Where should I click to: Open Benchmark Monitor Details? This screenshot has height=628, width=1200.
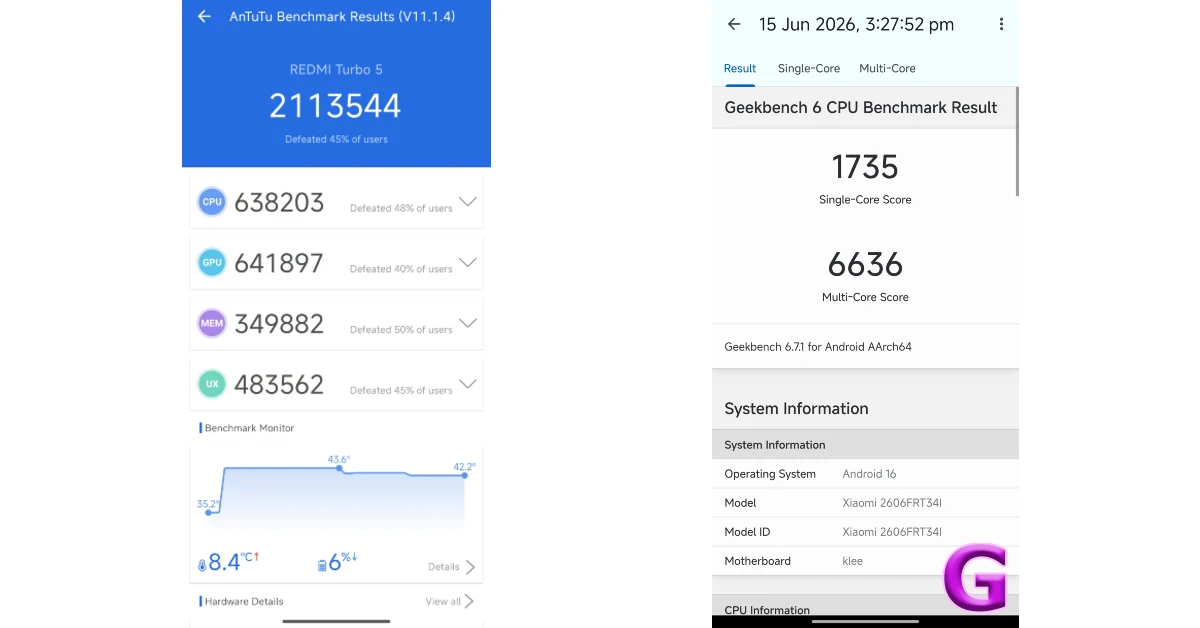[452, 567]
